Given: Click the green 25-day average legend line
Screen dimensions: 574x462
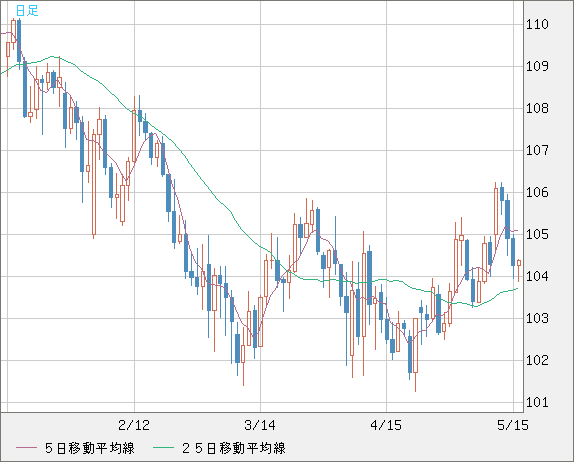Looking at the screenshot, I should point(163,448).
